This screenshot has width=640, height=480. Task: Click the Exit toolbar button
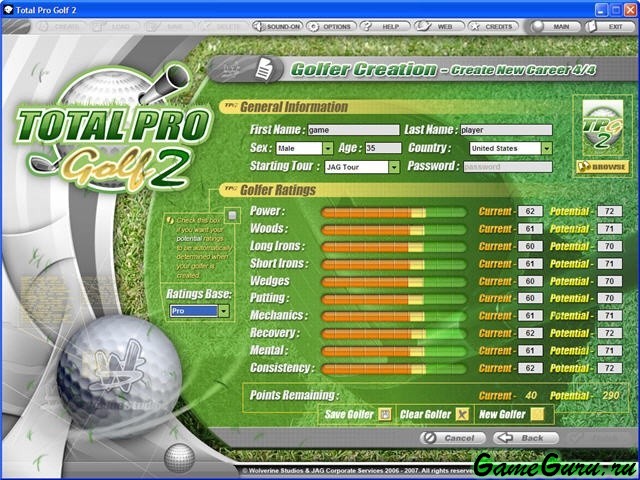pos(610,27)
